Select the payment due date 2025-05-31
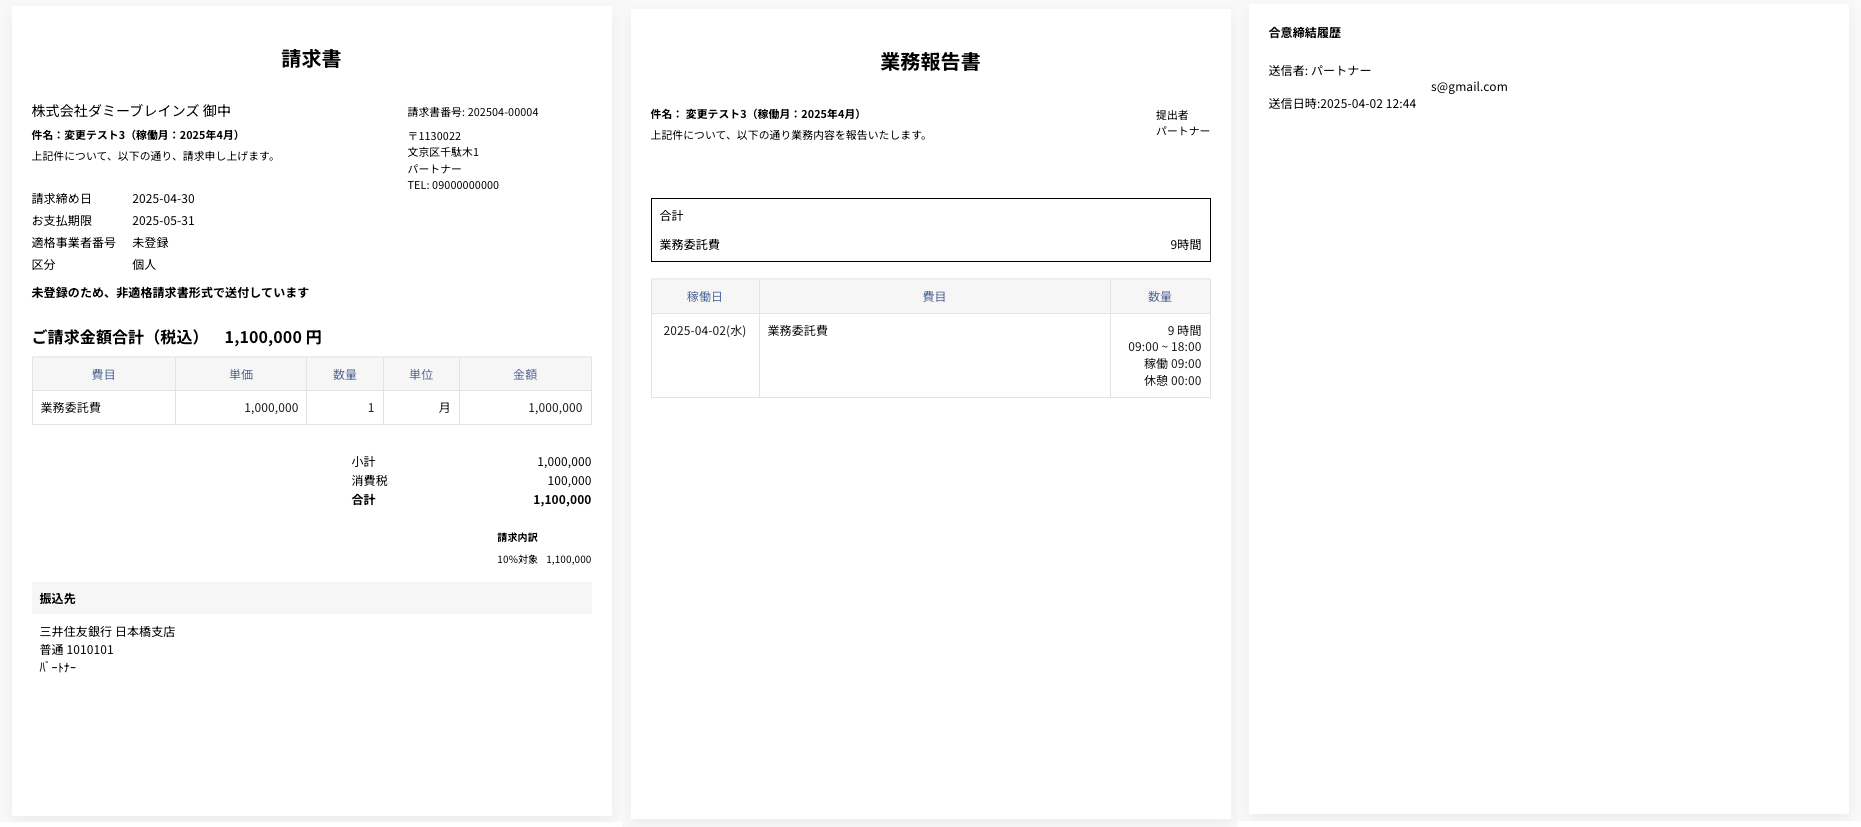The height and width of the screenshot is (827, 1861). pos(163,221)
